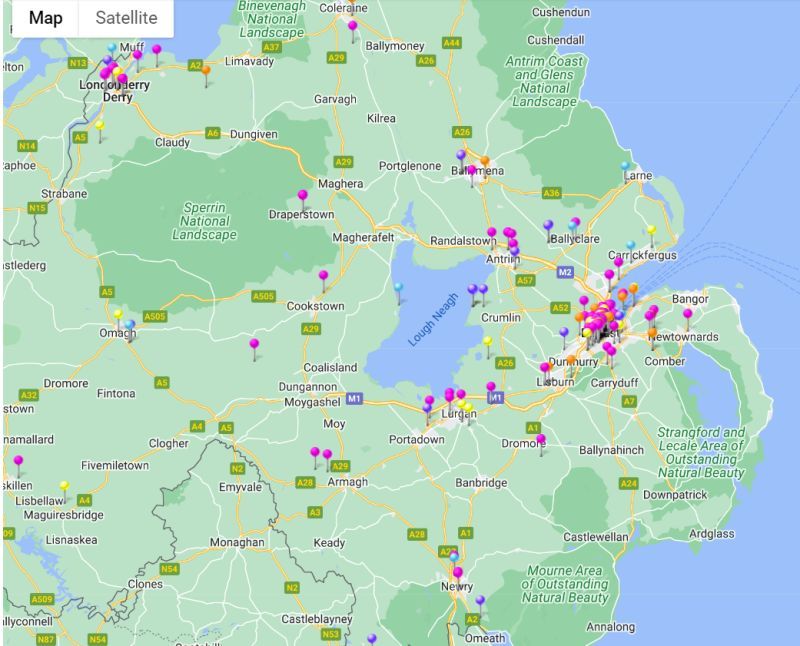Click the yellow pin near Maguiresbridge
This screenshot has width=800, height=646.
pyautogui.click(x=64, y=486)
